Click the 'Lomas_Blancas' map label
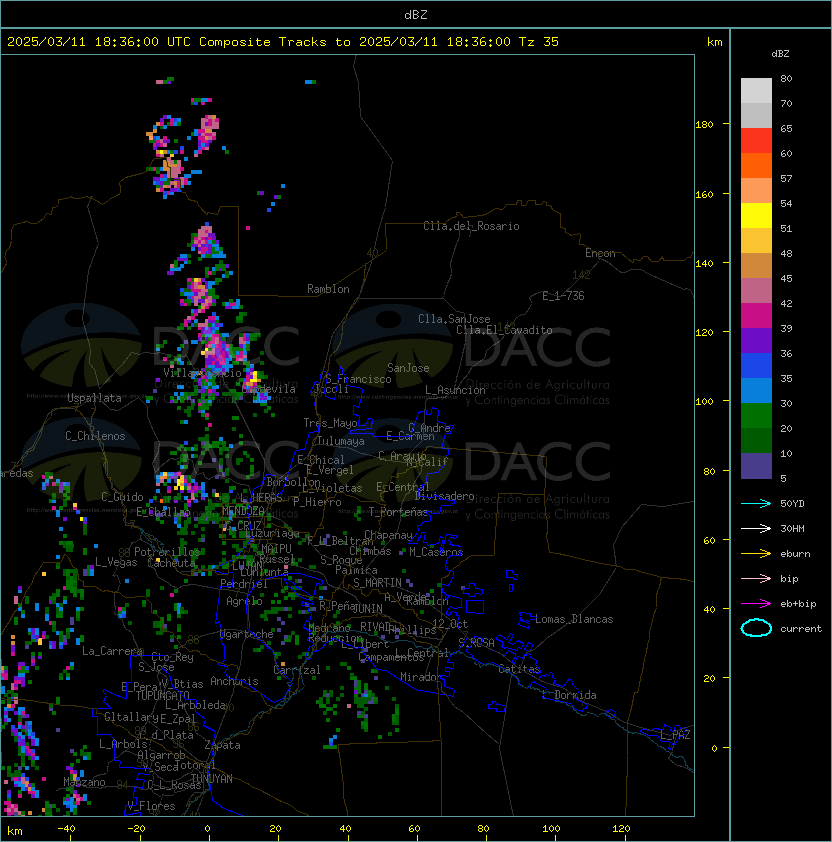The width and height of the screenshot is (832, 842). click(574, 619)
